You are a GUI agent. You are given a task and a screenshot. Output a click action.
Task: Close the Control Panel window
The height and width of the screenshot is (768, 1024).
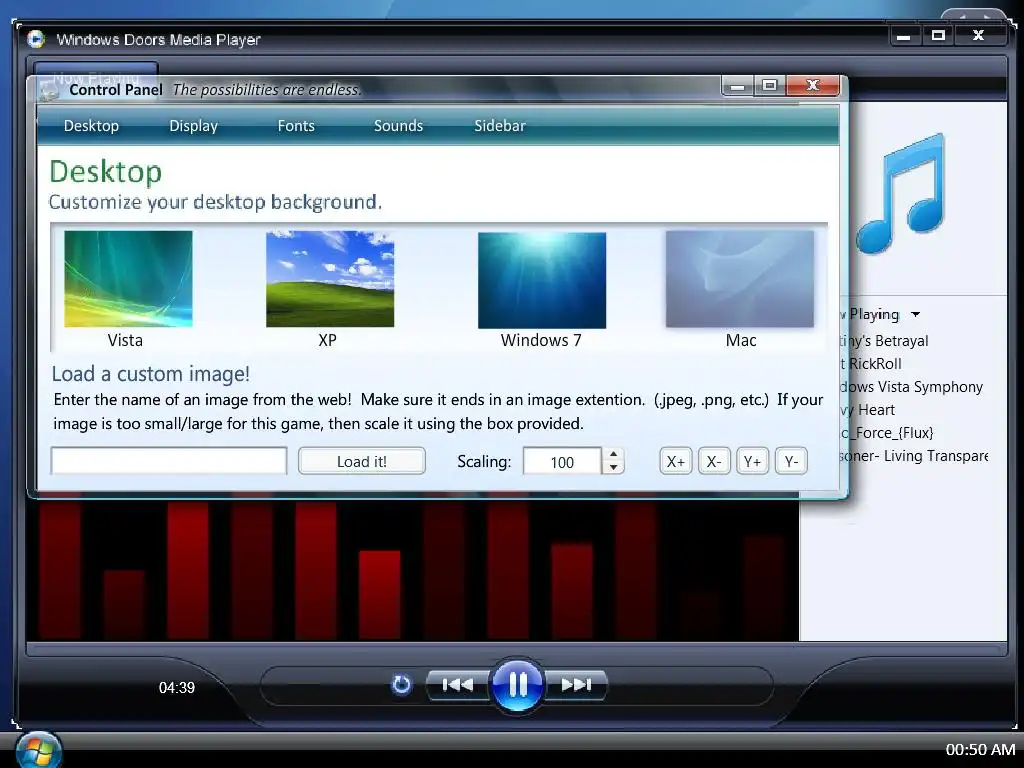[x=813, y=86]
